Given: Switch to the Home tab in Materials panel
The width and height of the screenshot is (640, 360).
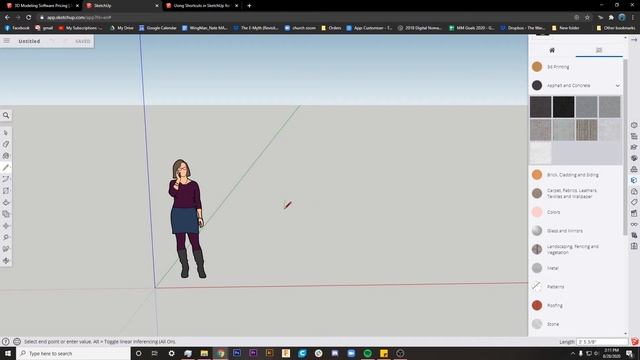Looking at the screenshot, I should (x=552, y=50).
